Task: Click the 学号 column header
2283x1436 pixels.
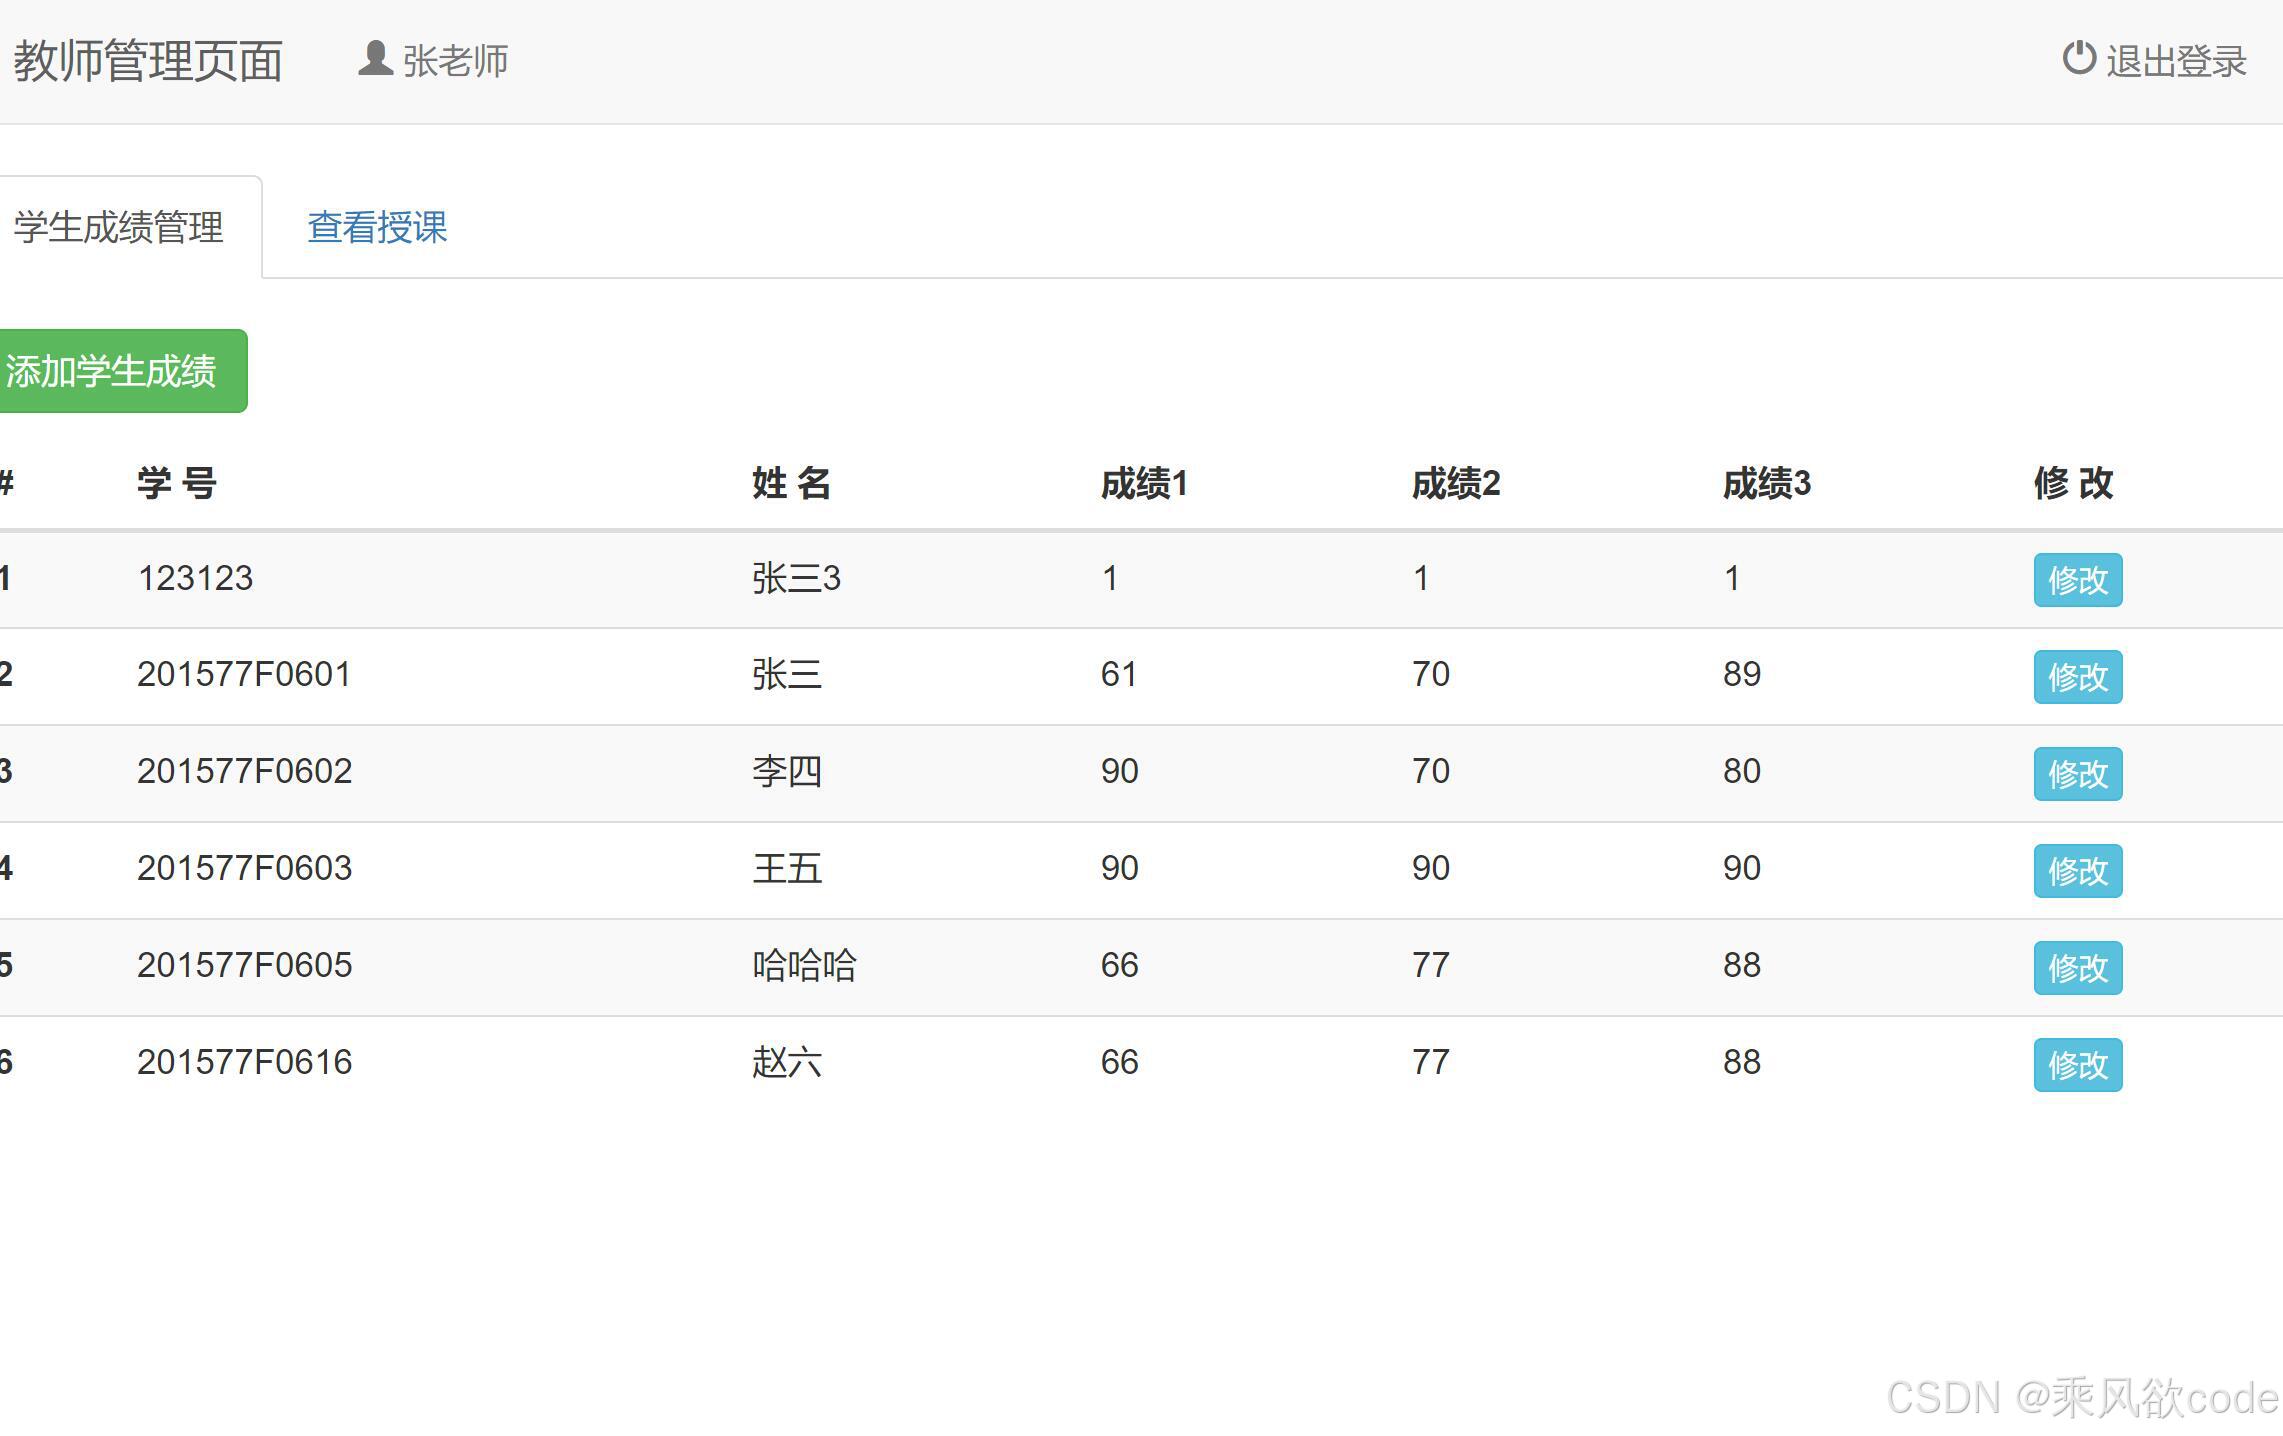Action: click(177, 483)
